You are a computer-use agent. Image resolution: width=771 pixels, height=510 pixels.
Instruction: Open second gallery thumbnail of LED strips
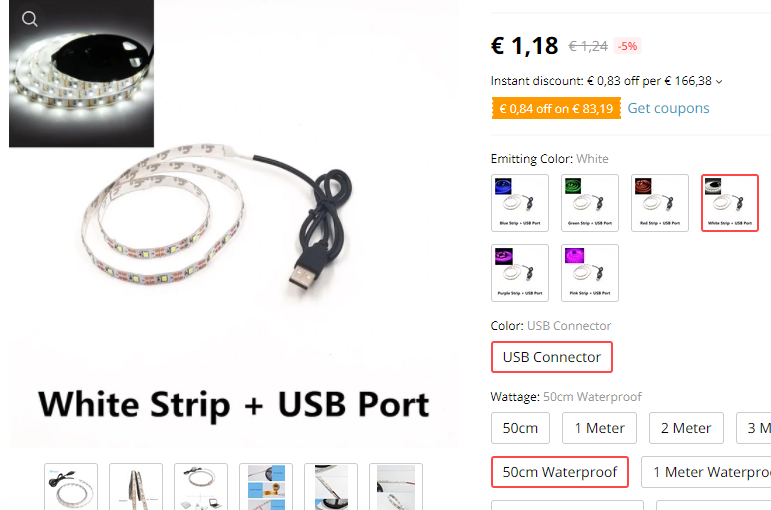coord(136,486)
